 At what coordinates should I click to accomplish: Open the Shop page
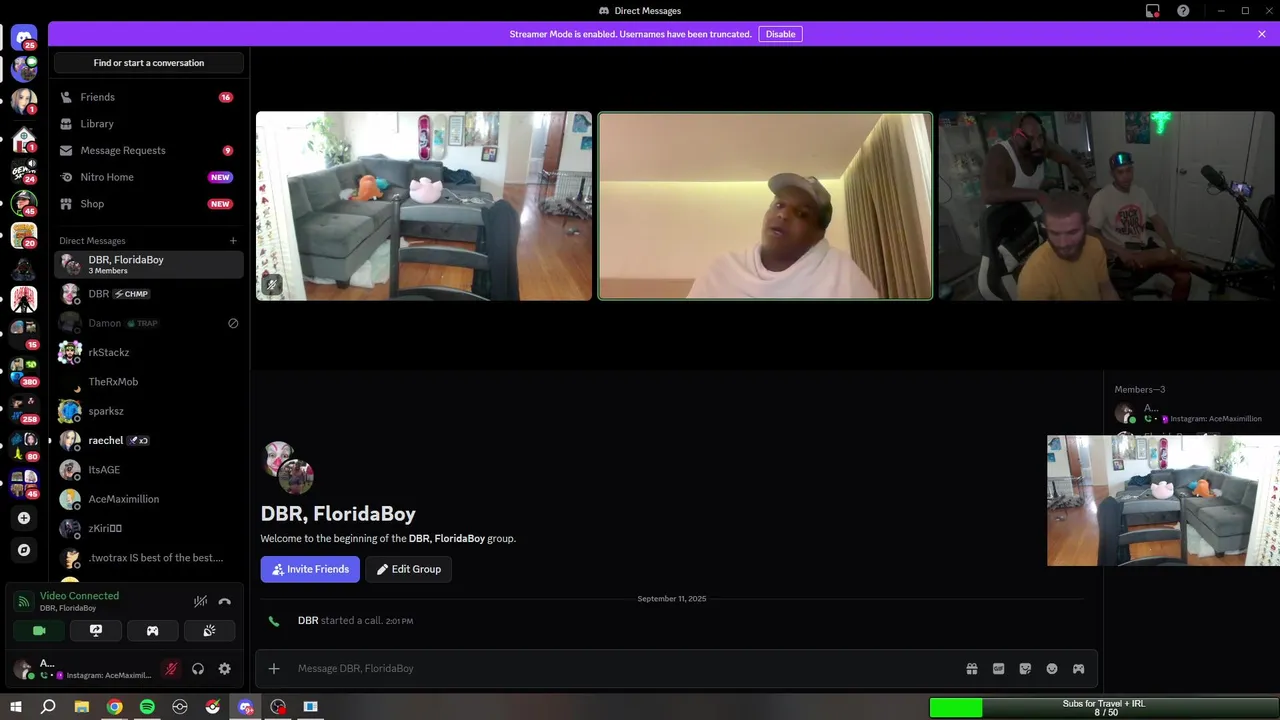pos(149,204)
